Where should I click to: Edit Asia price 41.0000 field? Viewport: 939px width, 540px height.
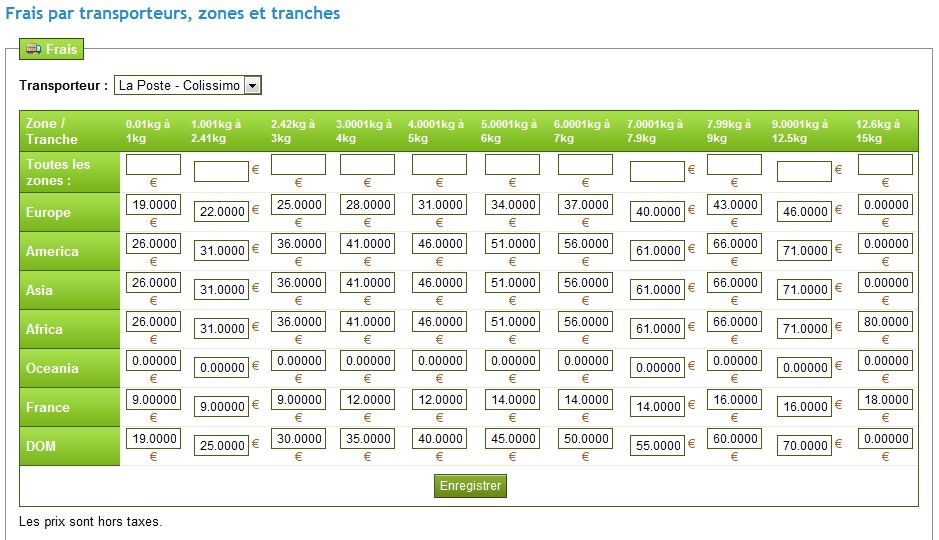(367, 283)
